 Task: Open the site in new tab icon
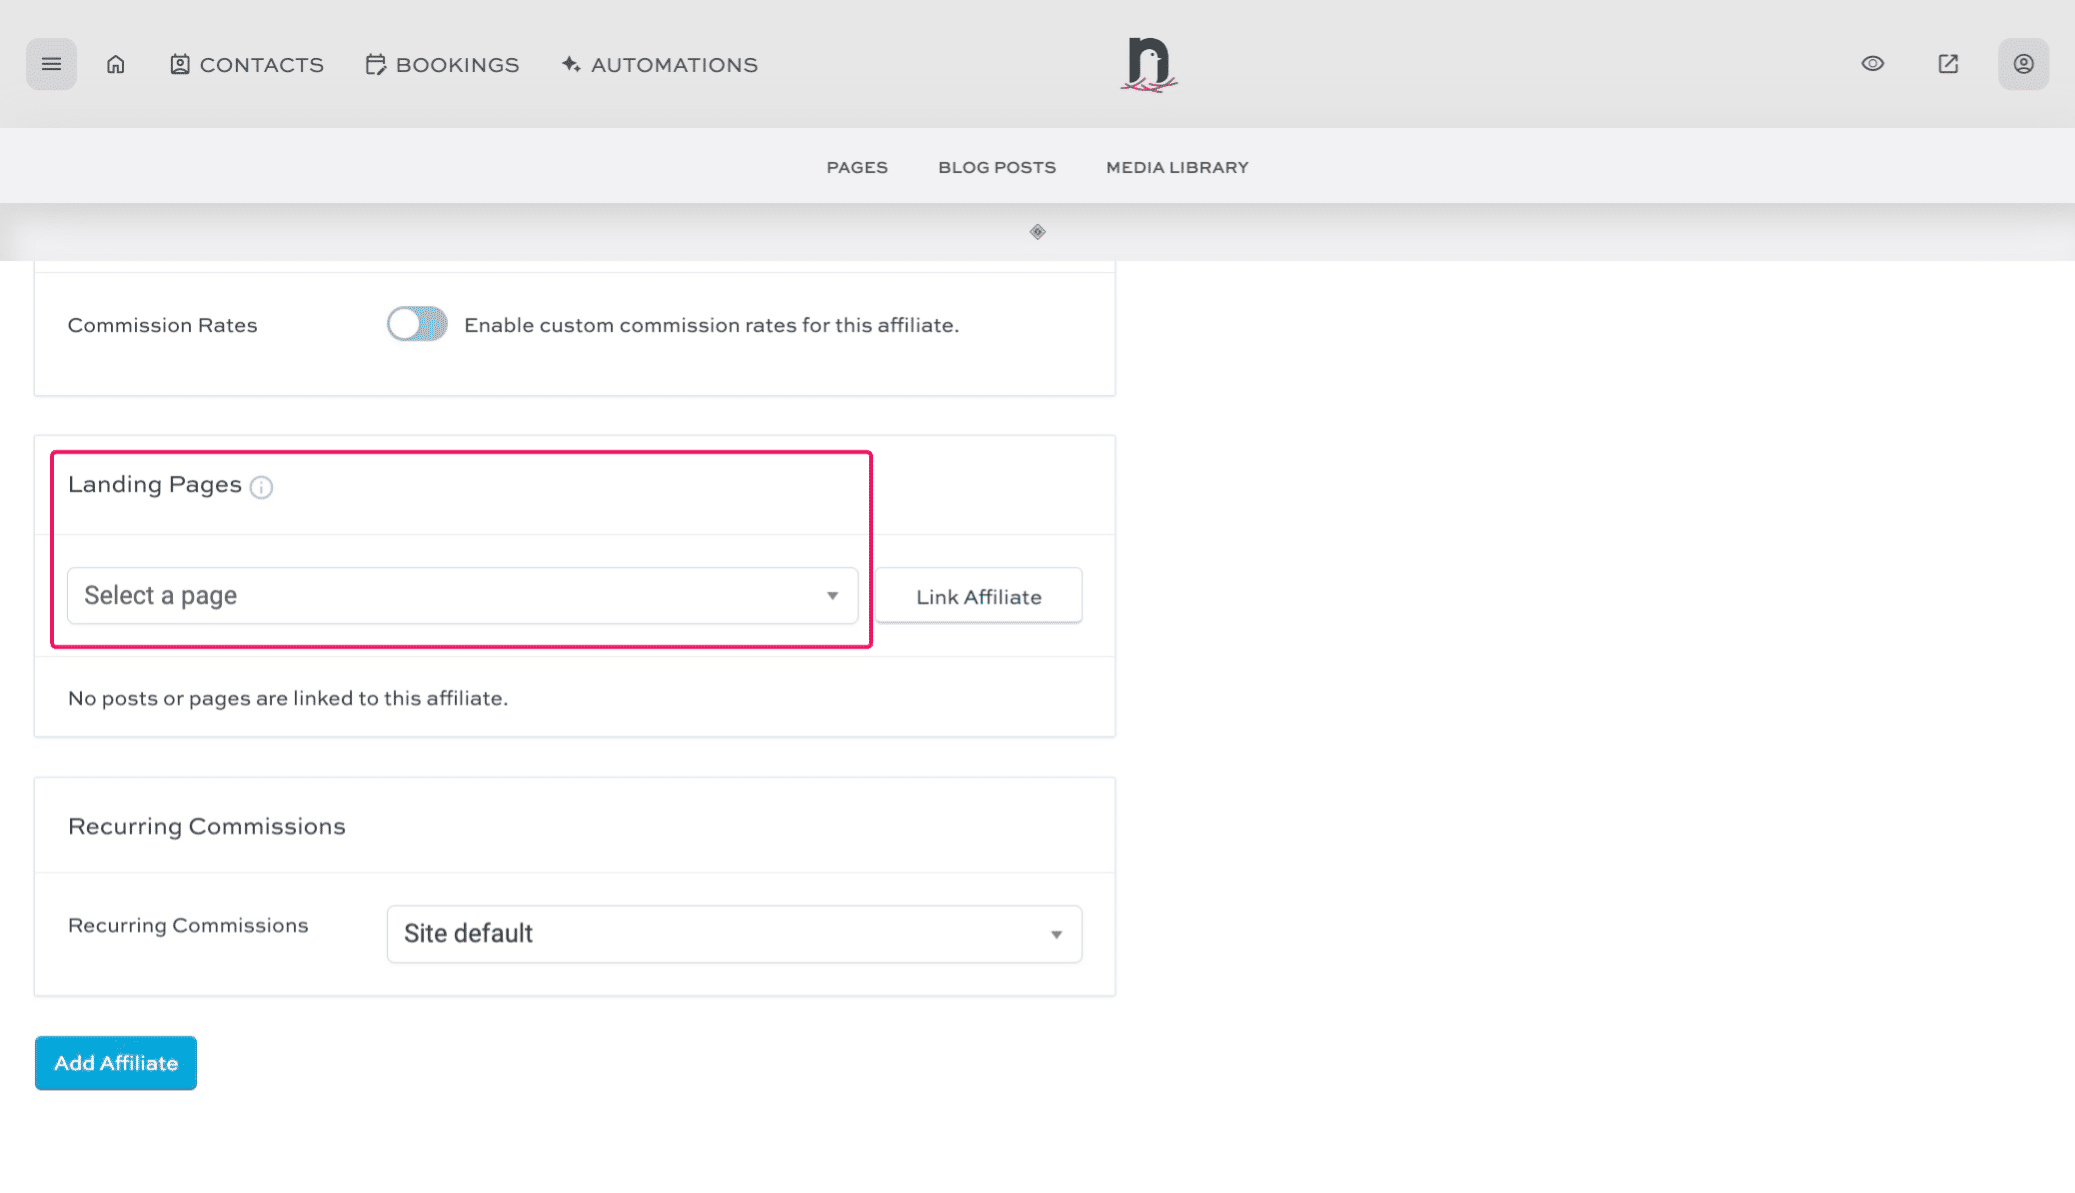1947,63
